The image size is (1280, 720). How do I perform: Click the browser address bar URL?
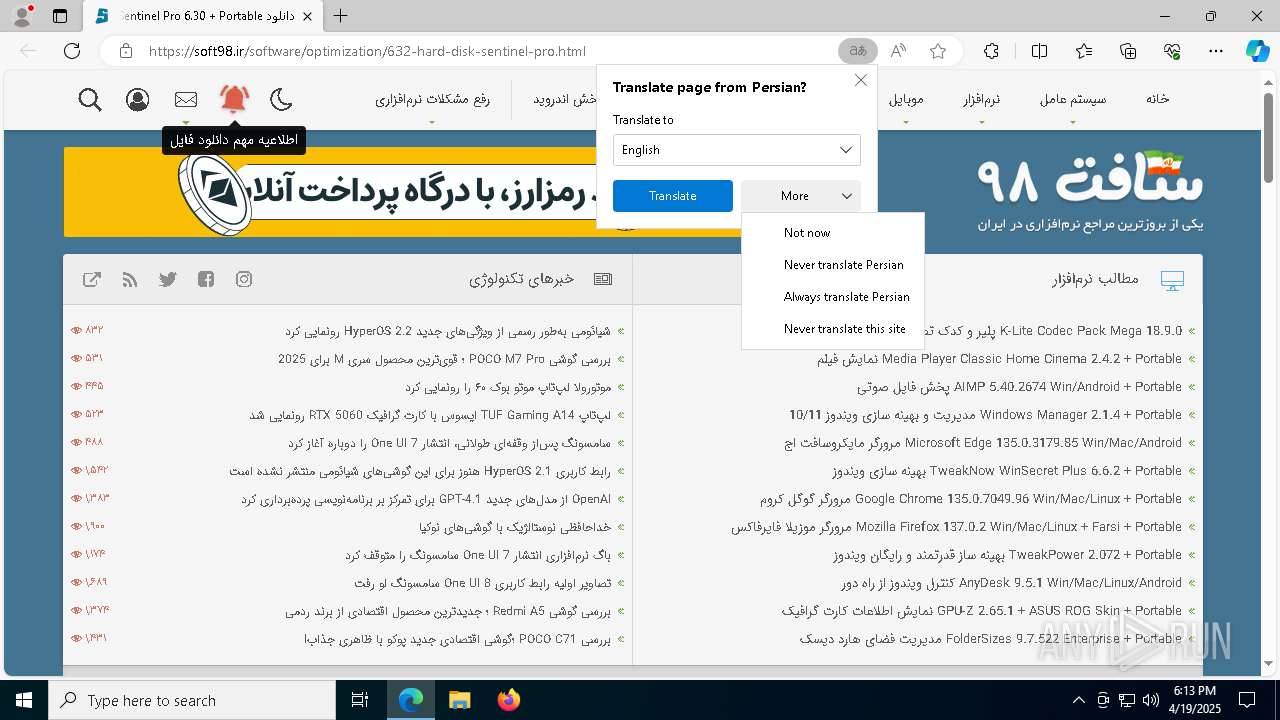pos(367,51)
